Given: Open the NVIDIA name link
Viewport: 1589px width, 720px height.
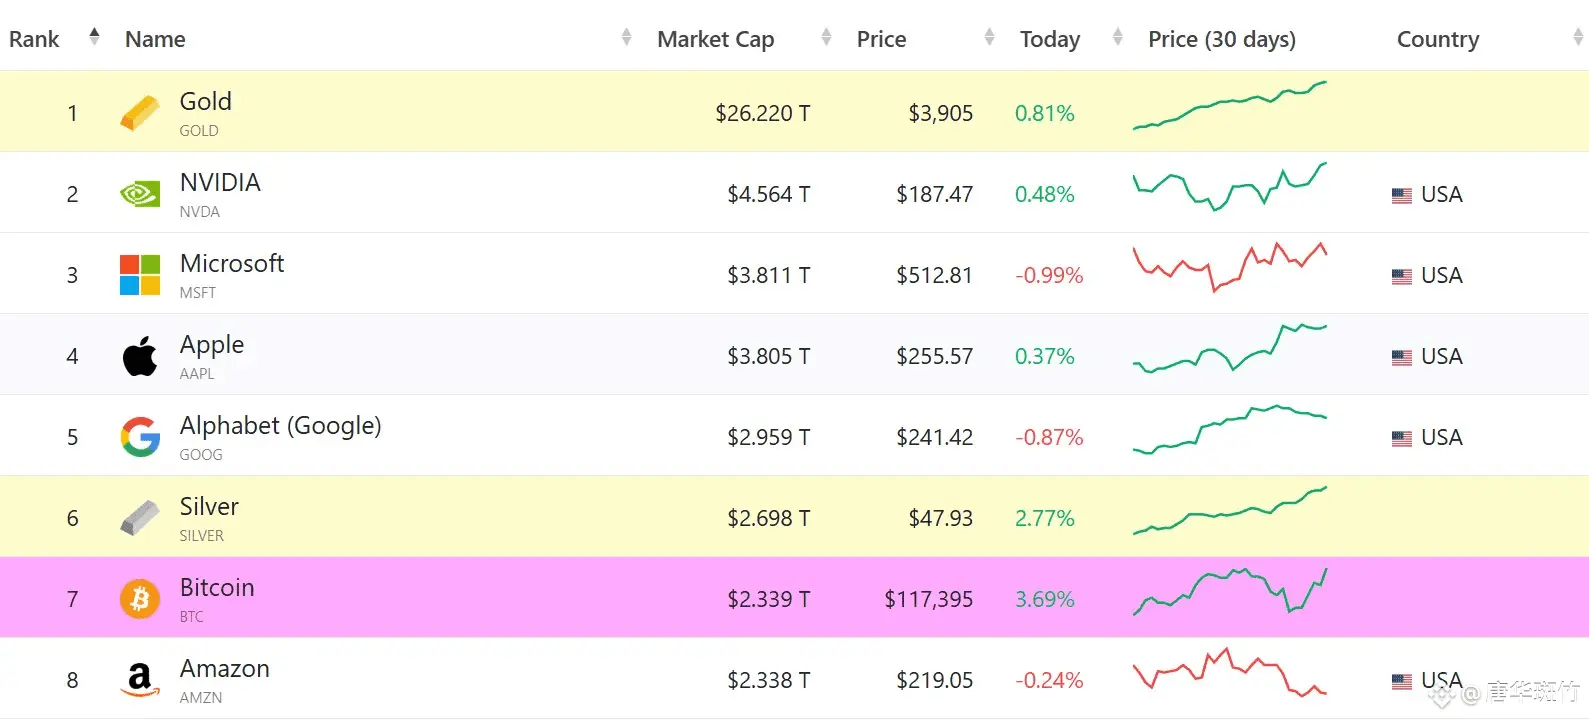Looking at the screenshot, I should pos(220,183).
